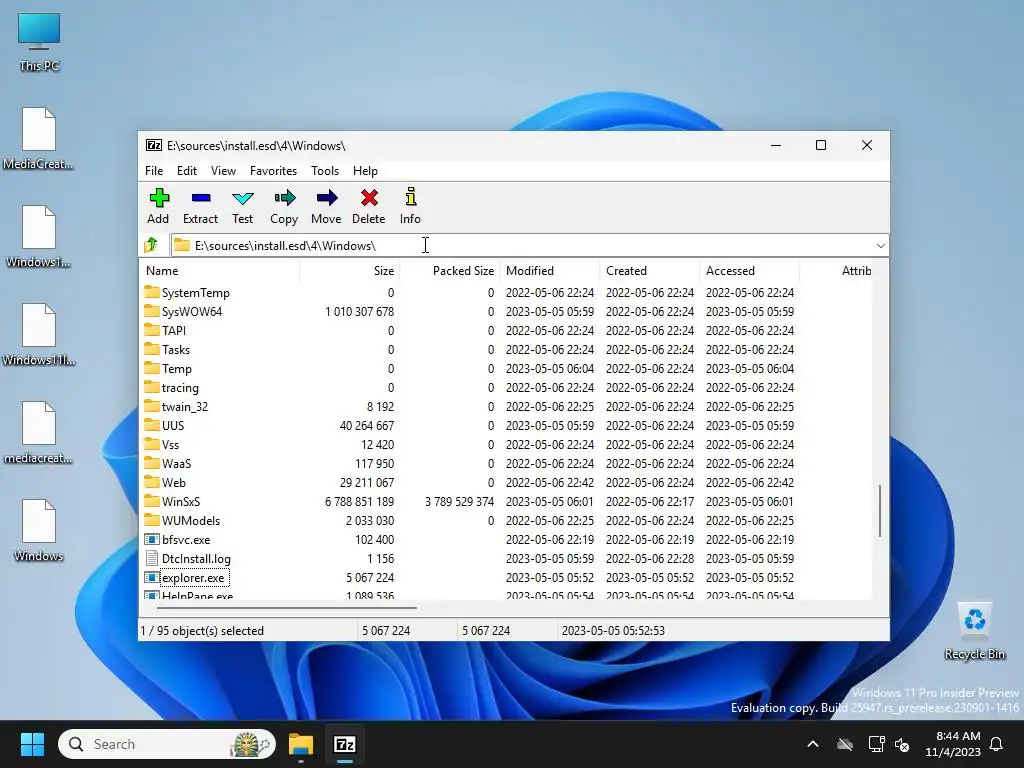Open the mediacreat... lowercase desktop file
The width and height of the screenshot is (1024, 768).
(38, 432)
